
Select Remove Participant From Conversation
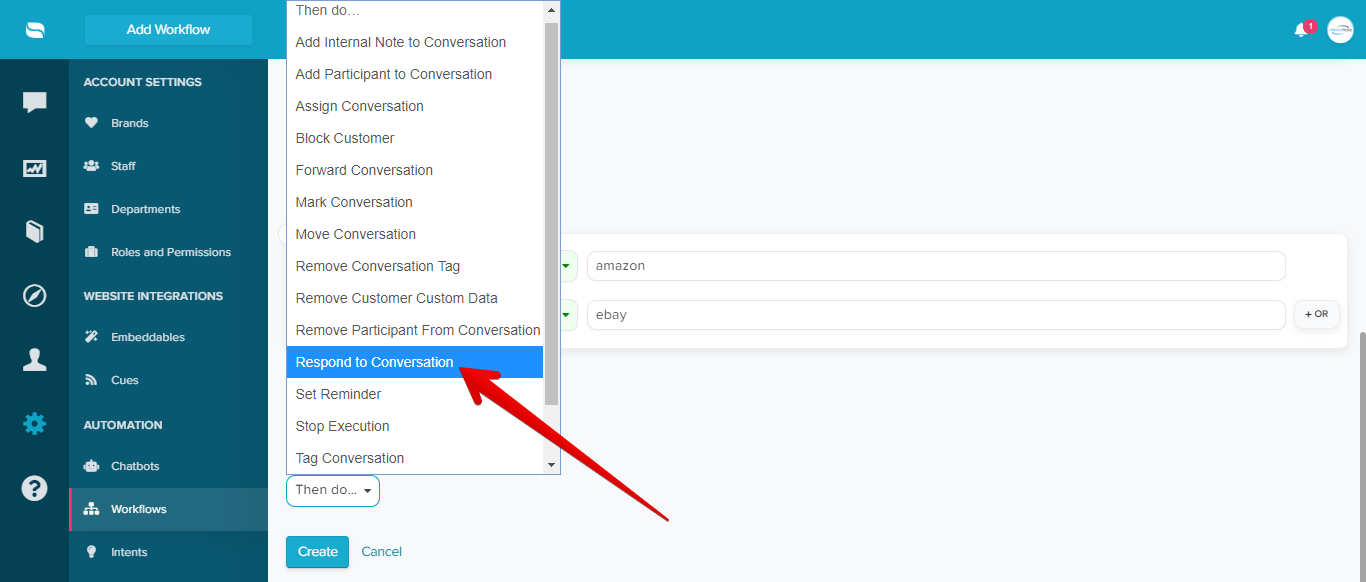(x=415, y=330)
